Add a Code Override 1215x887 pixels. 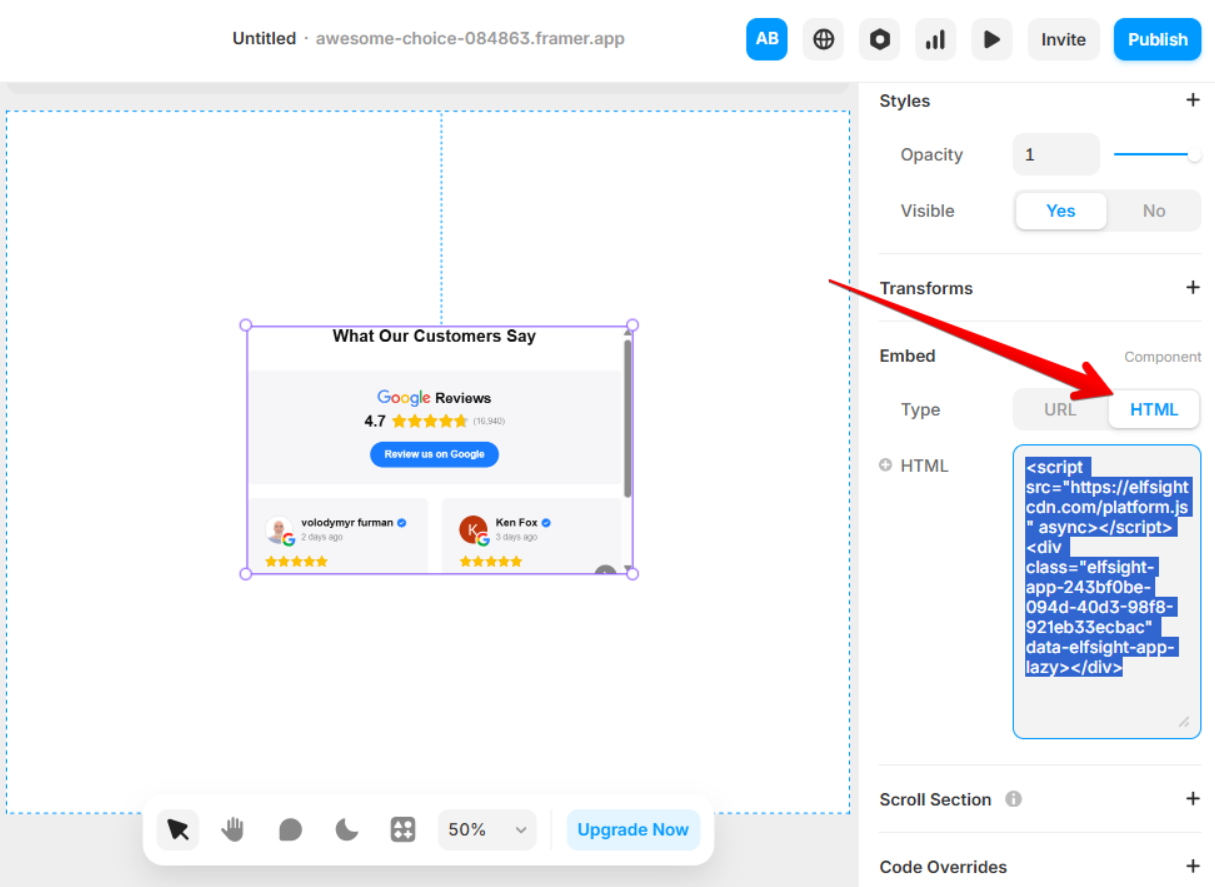1192,866
